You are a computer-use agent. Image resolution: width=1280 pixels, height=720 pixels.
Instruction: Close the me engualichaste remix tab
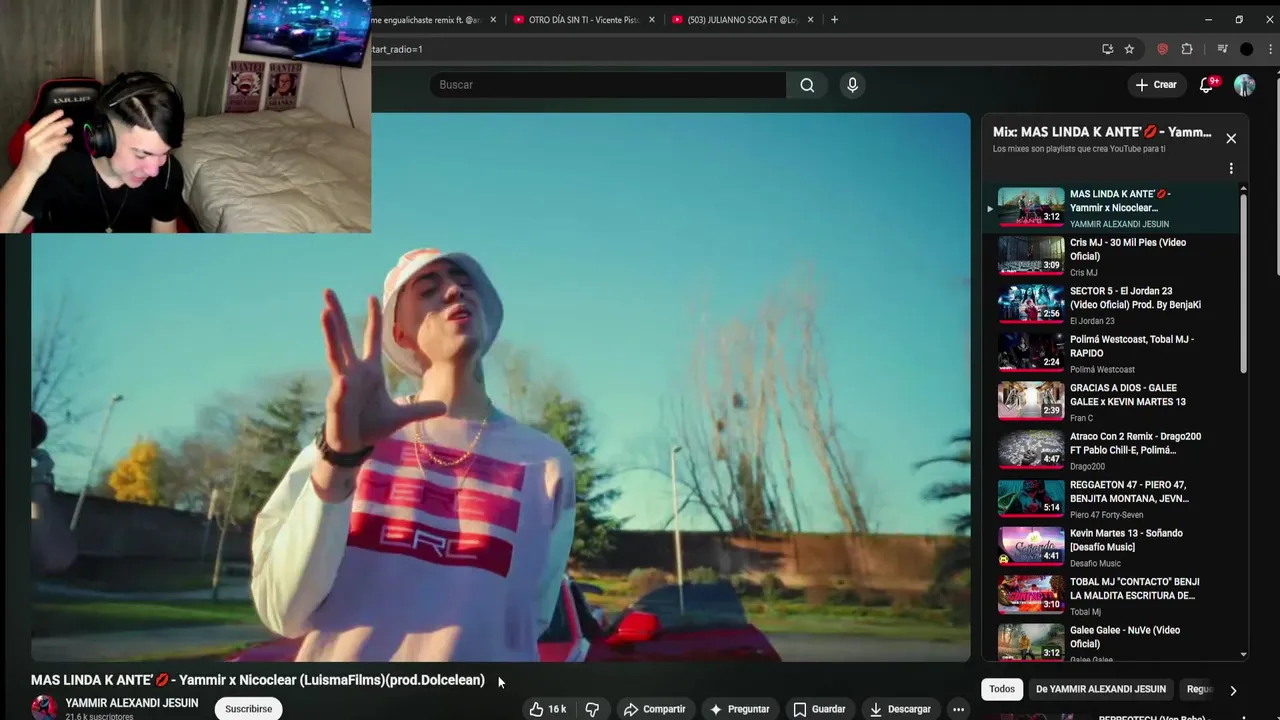493,20
